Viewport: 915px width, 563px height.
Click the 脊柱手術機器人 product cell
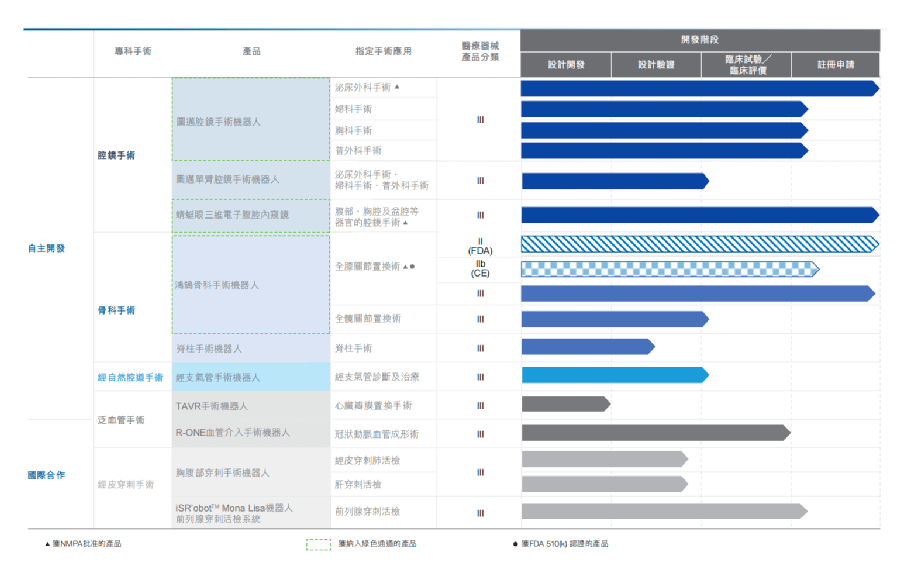[250, 348]
